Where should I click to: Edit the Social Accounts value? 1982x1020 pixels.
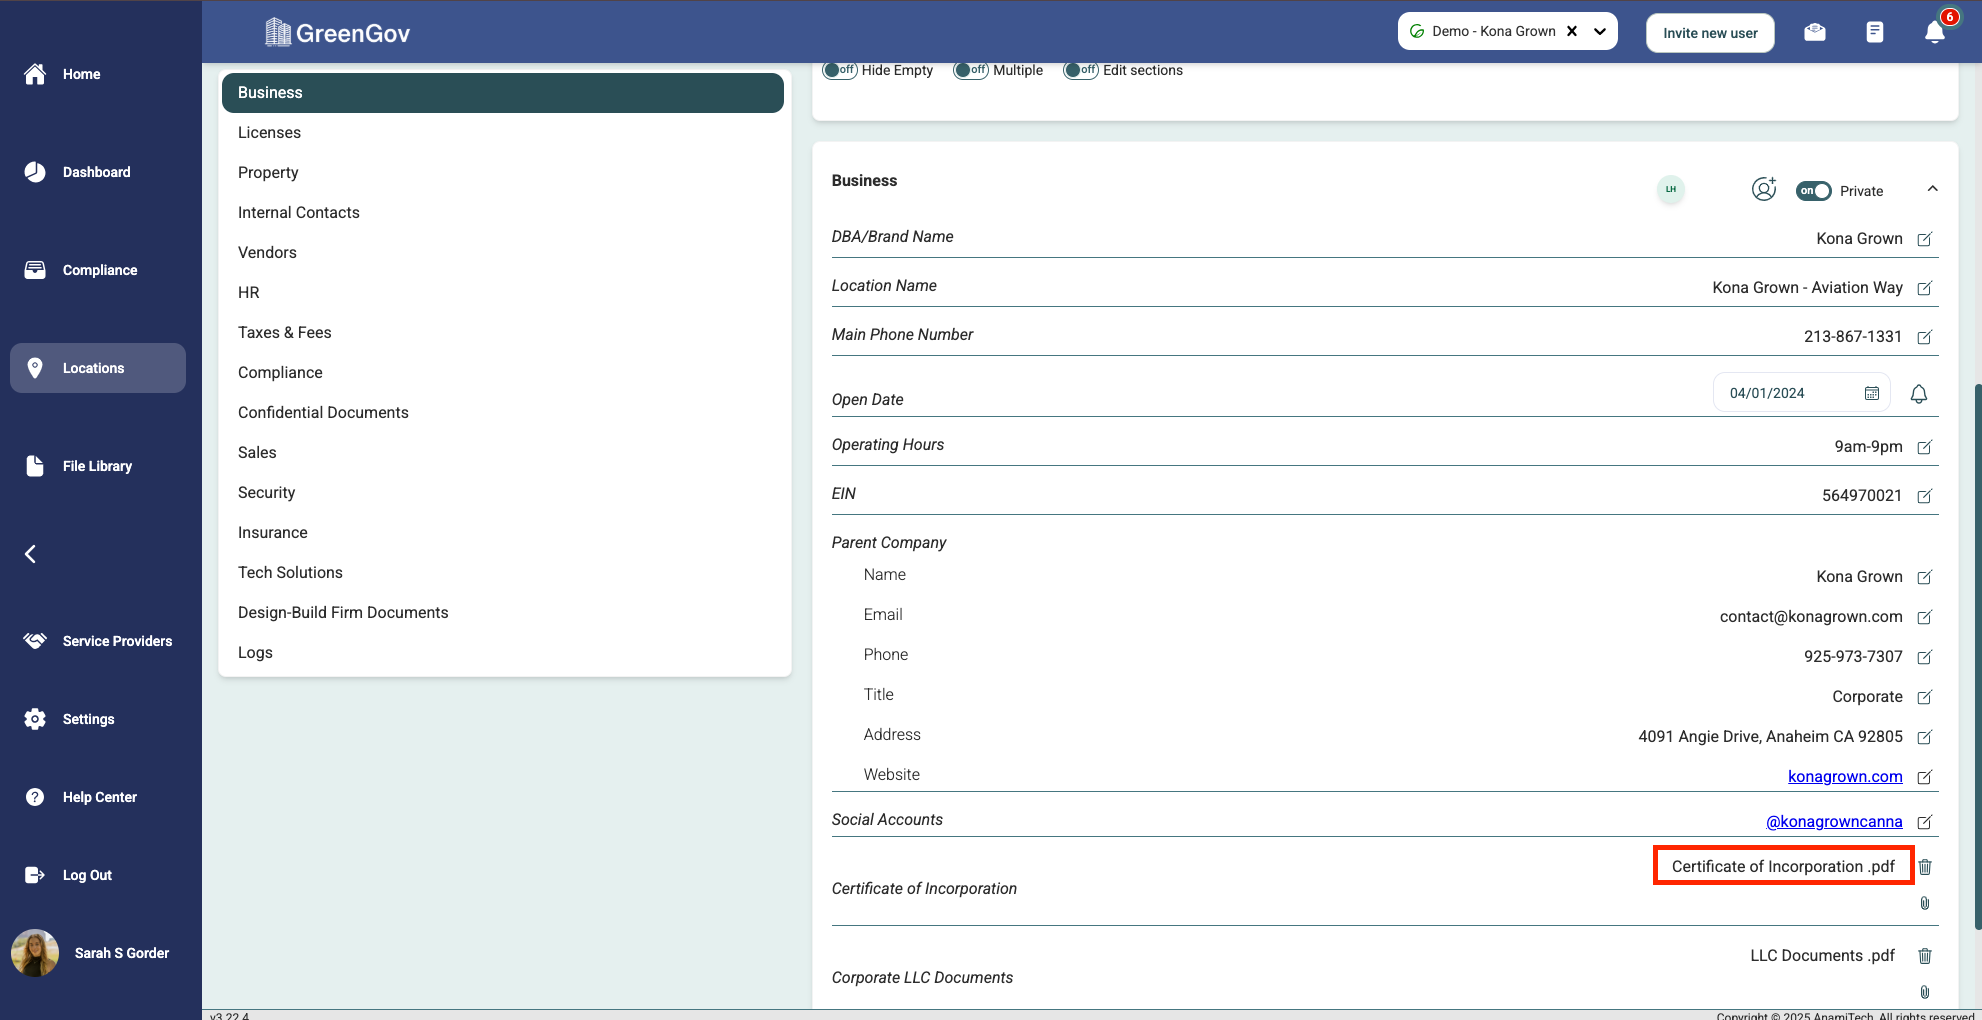[x=1925, y=822]
